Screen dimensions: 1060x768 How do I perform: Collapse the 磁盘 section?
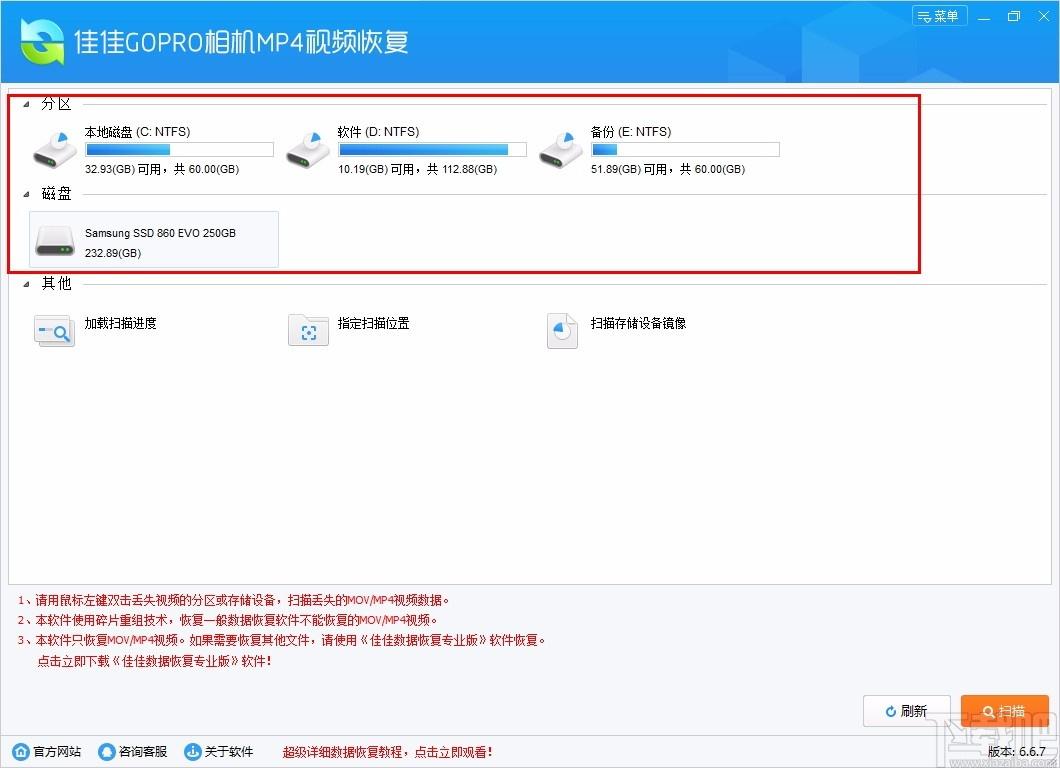tap(26, 194)
